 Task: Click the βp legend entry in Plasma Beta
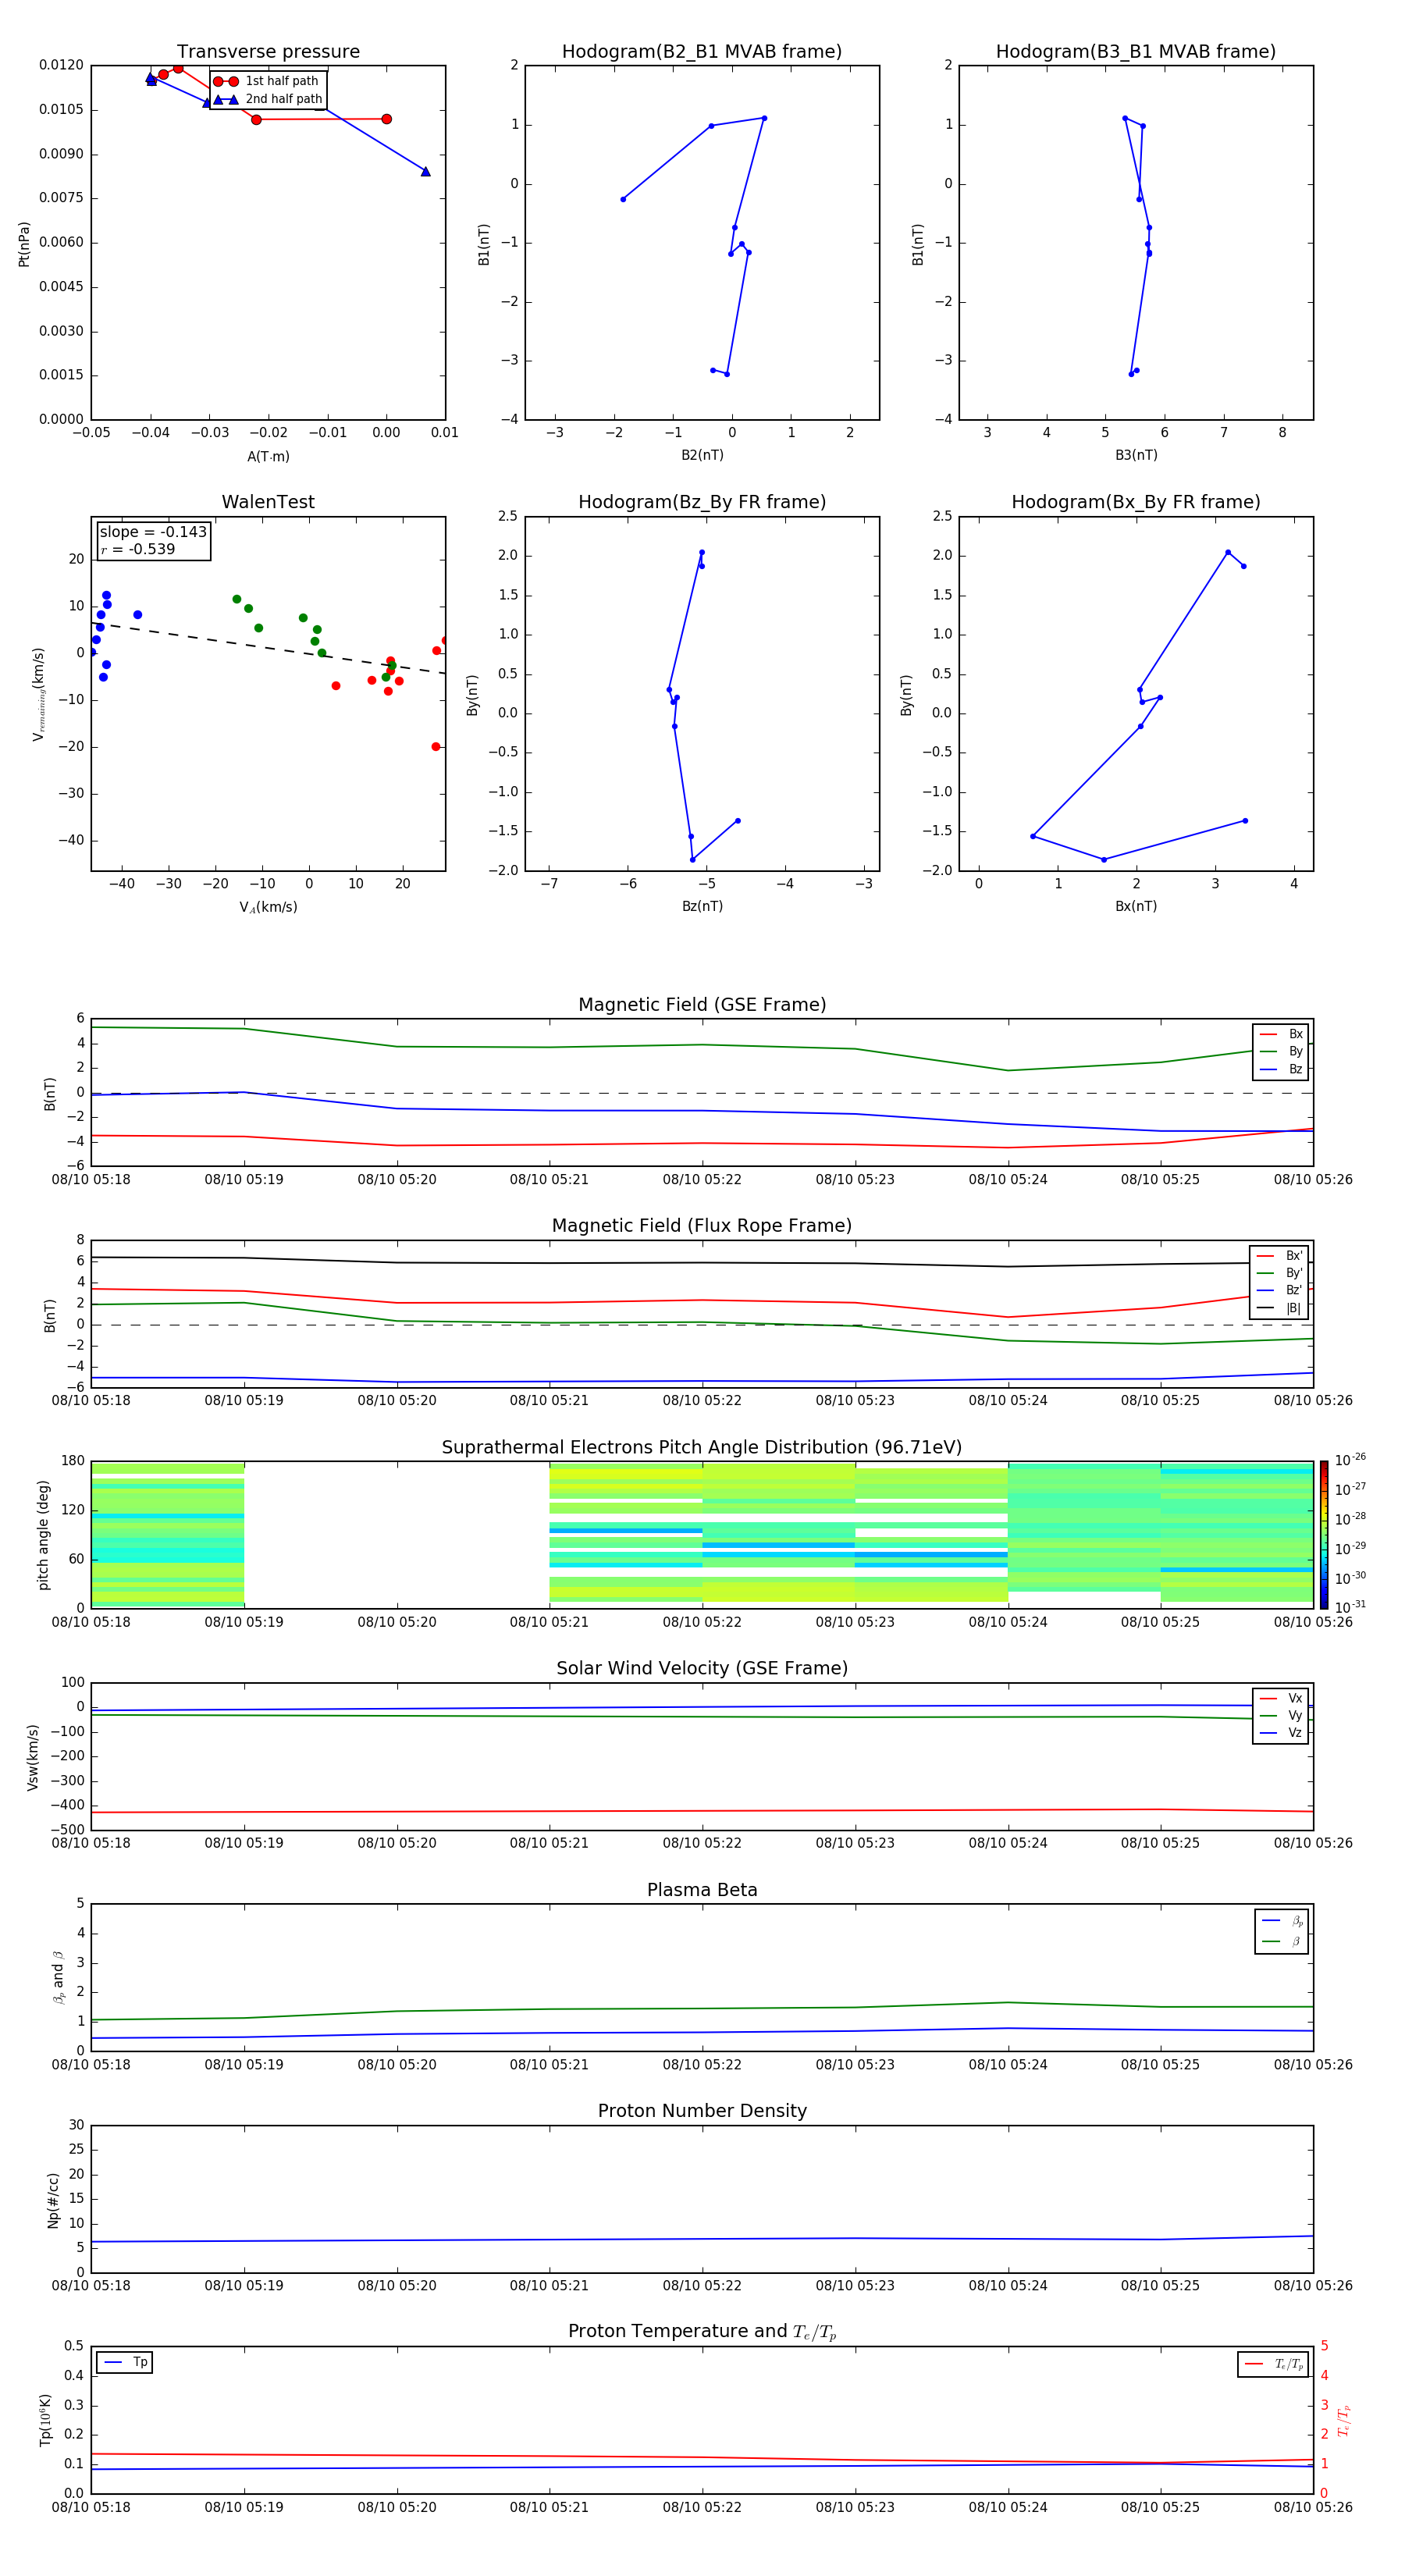pos(1282,1921)
